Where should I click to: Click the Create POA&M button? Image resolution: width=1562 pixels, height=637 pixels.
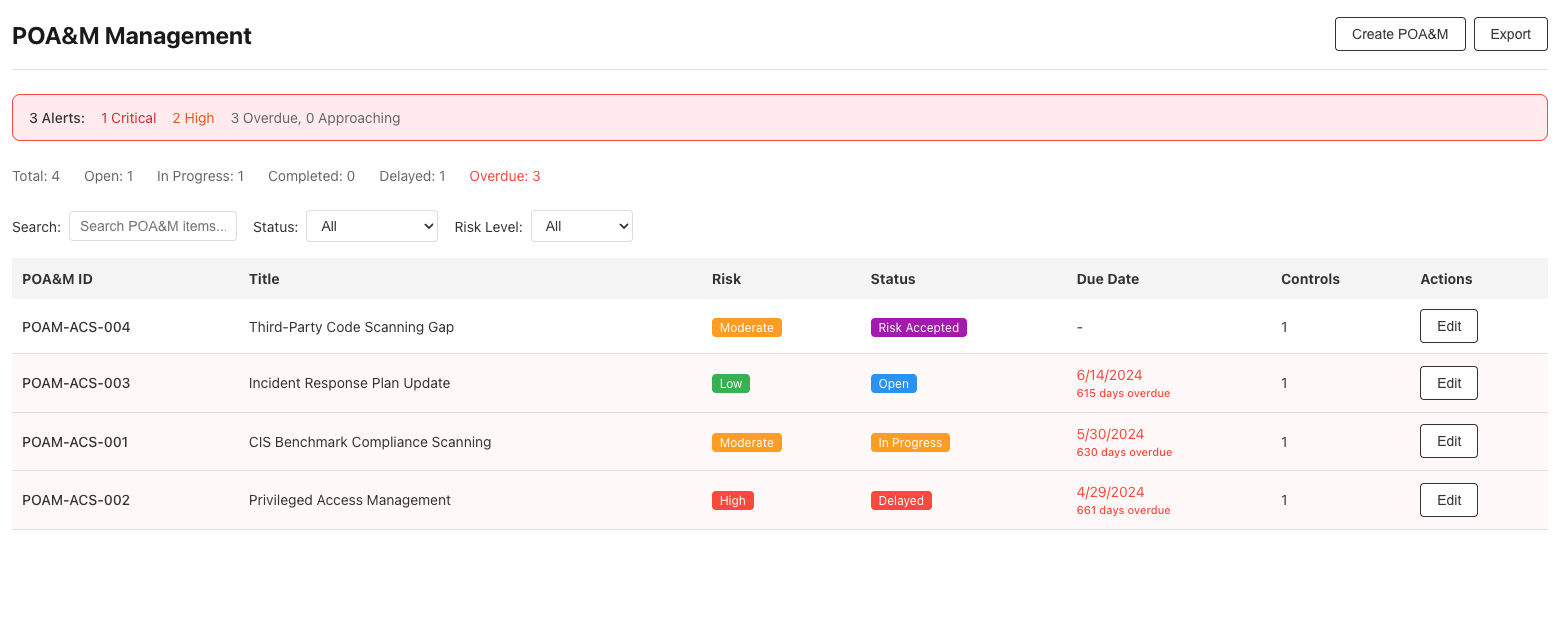pyautogui.click(x=1400, y=33)
